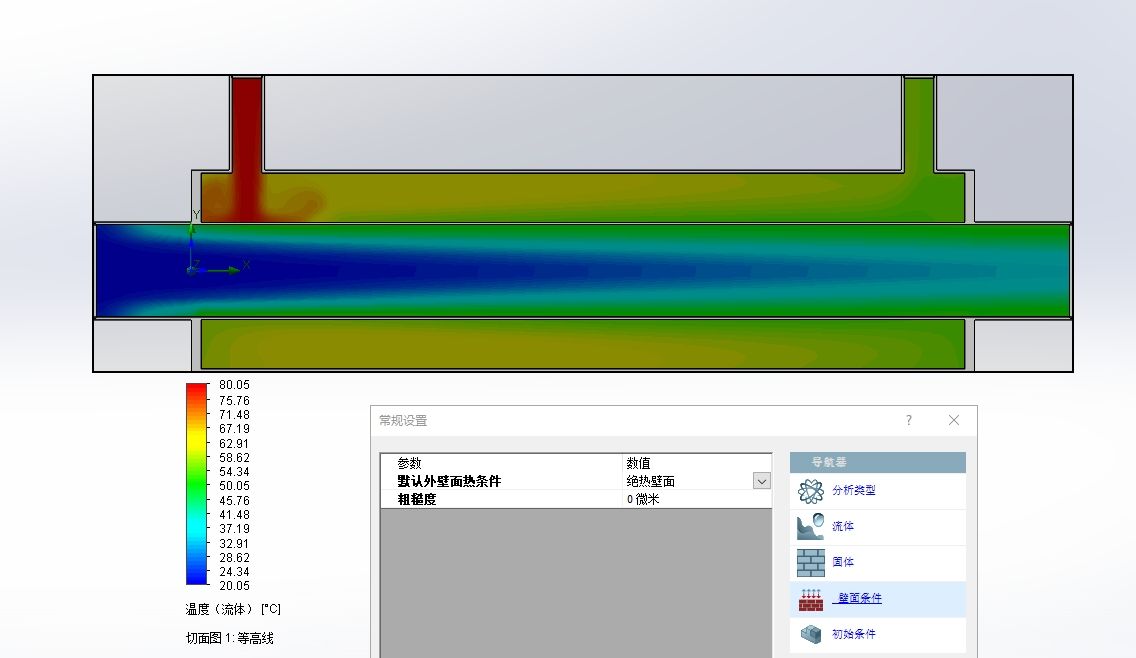Select the 粗糙度 parameter row label

click(417, 499)
